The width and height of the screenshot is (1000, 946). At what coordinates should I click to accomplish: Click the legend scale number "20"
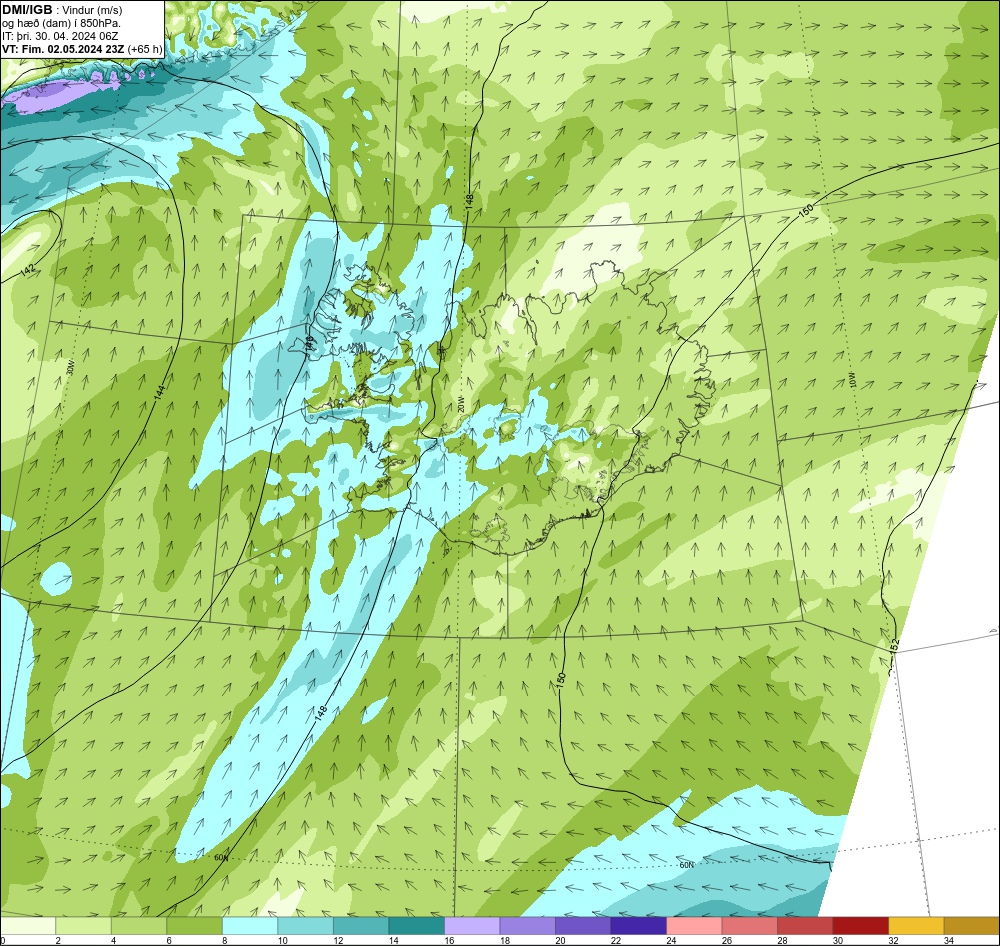pyautogui.click(x=560, y=940)
